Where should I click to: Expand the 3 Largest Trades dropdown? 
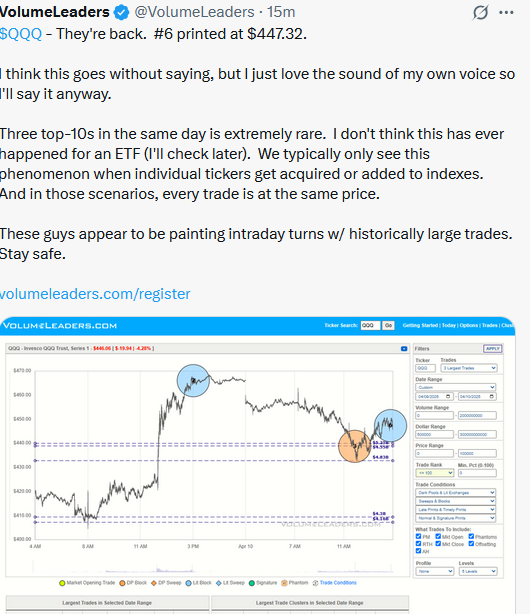click(469, 368)
